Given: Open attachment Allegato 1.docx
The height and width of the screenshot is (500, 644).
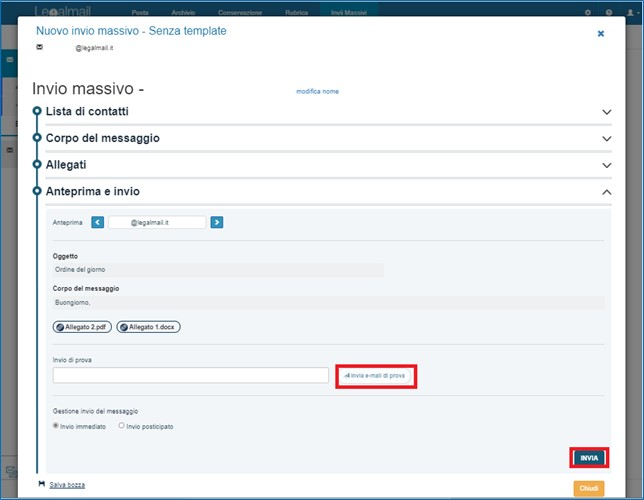Looking at the screenshot, I should click(x=148, y=326).
